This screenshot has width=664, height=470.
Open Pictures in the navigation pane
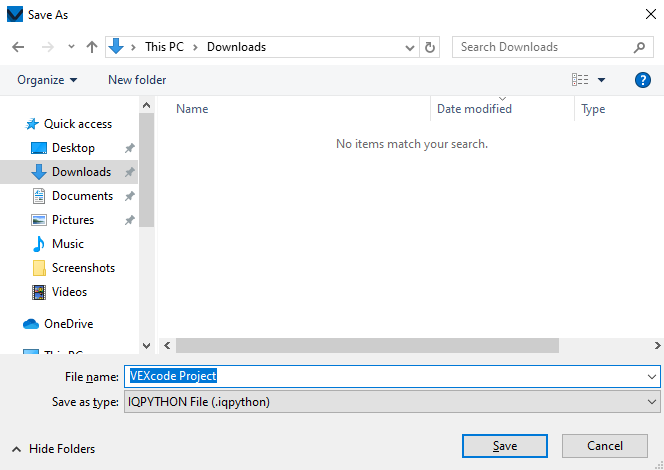pos(63,220)
